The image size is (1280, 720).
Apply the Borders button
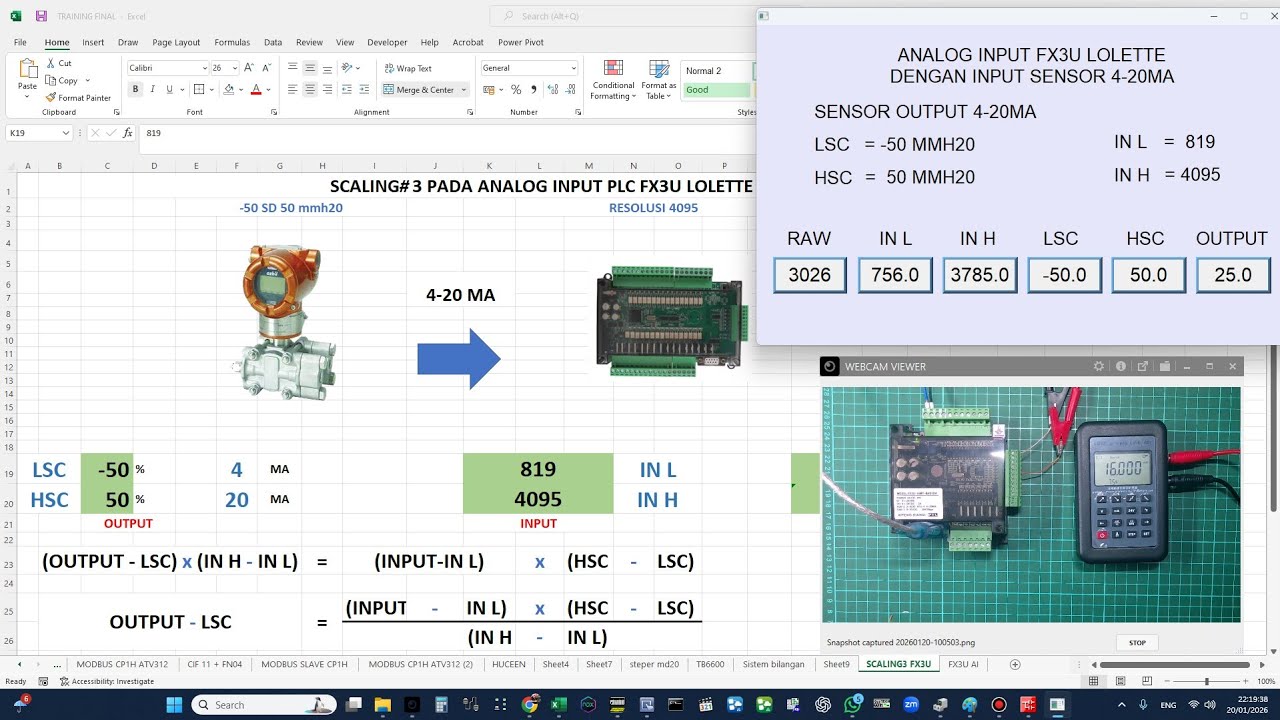(199, 89)
